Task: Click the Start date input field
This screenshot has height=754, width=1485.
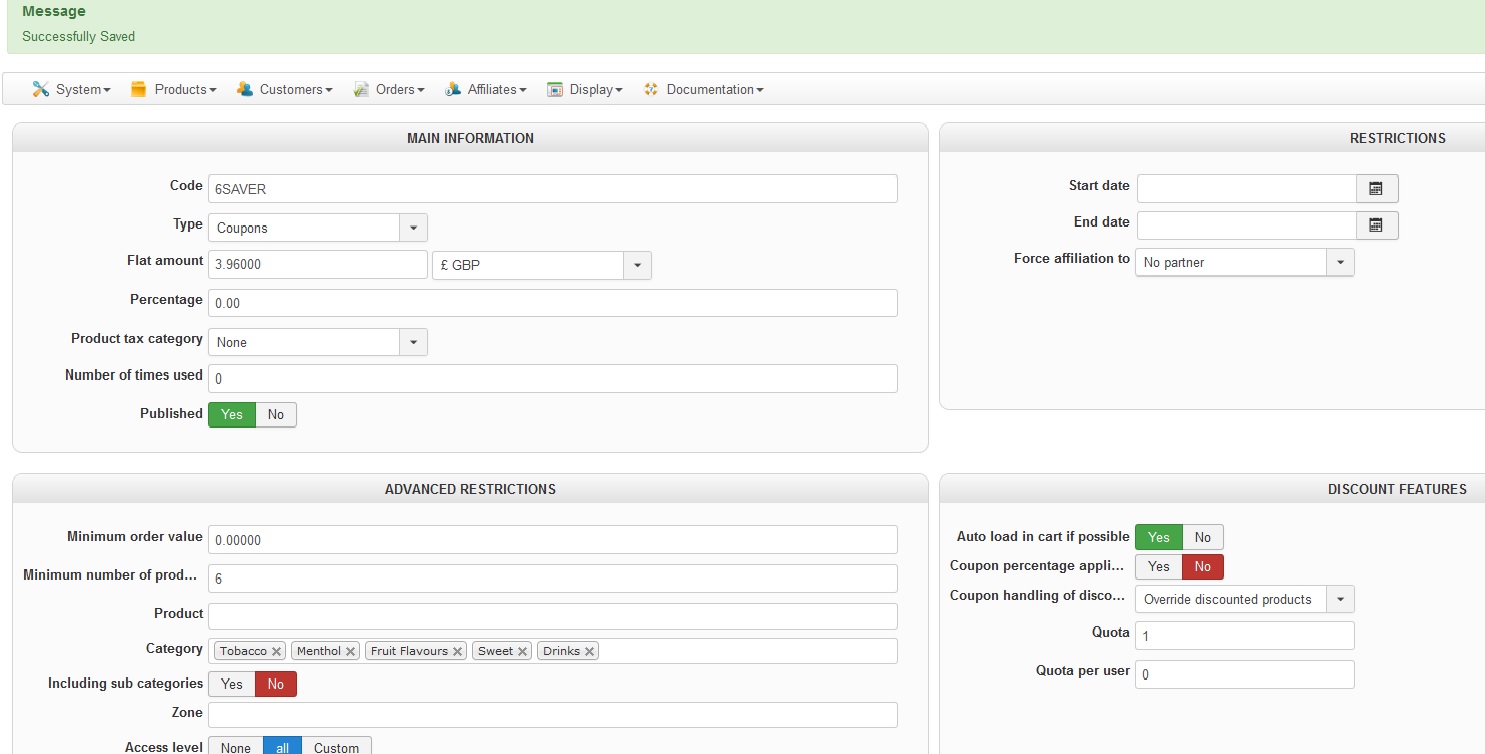Action: click(1247, 188)
